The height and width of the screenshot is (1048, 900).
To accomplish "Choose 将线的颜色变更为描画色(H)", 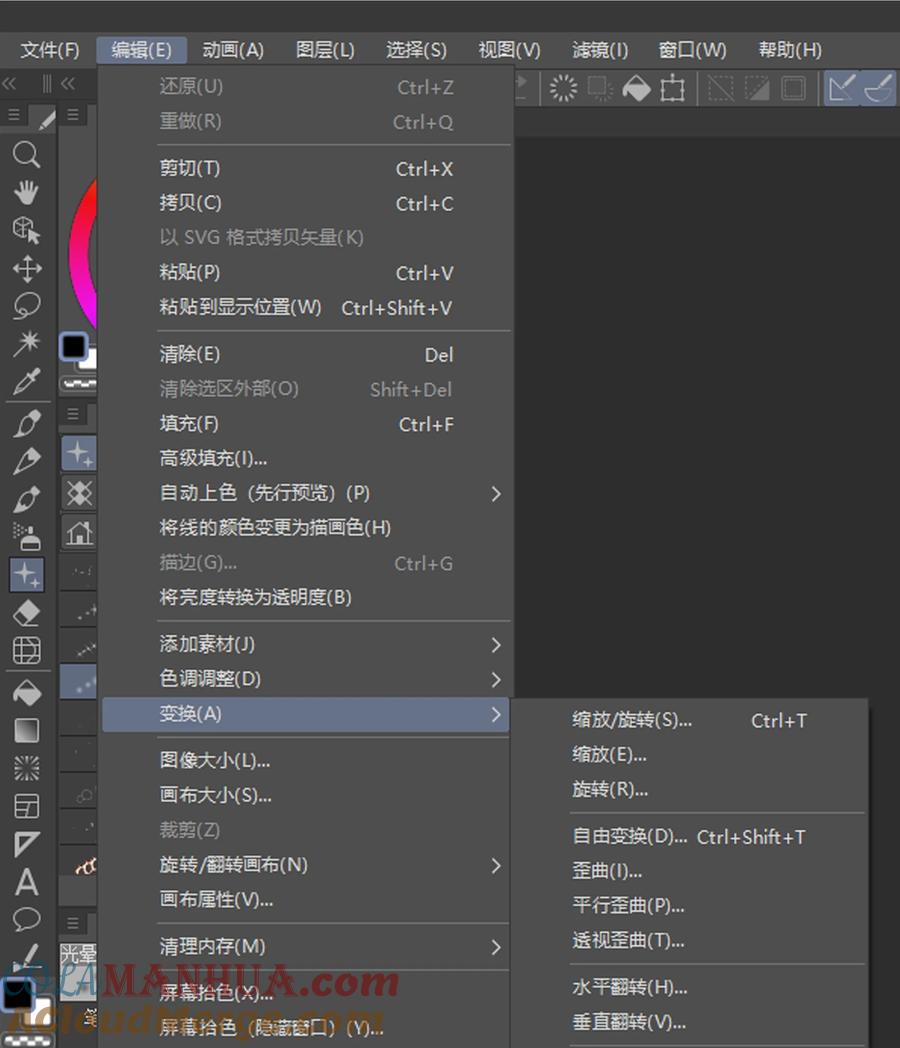I will pyautogui.click(x=306, y=528).
